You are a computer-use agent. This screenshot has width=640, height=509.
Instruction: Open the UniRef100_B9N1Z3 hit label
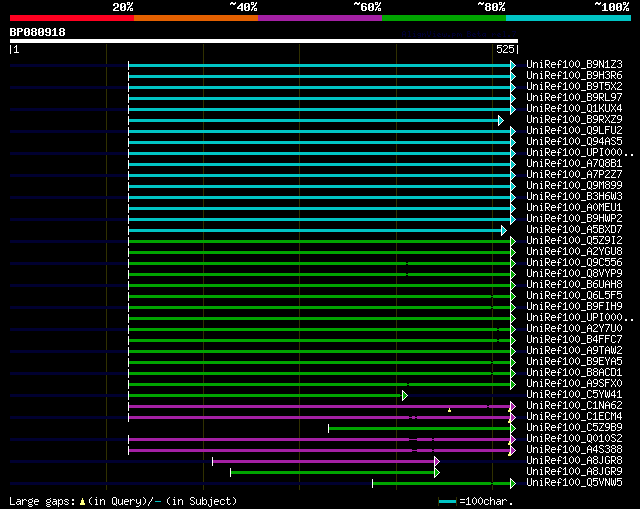point(574,64)
